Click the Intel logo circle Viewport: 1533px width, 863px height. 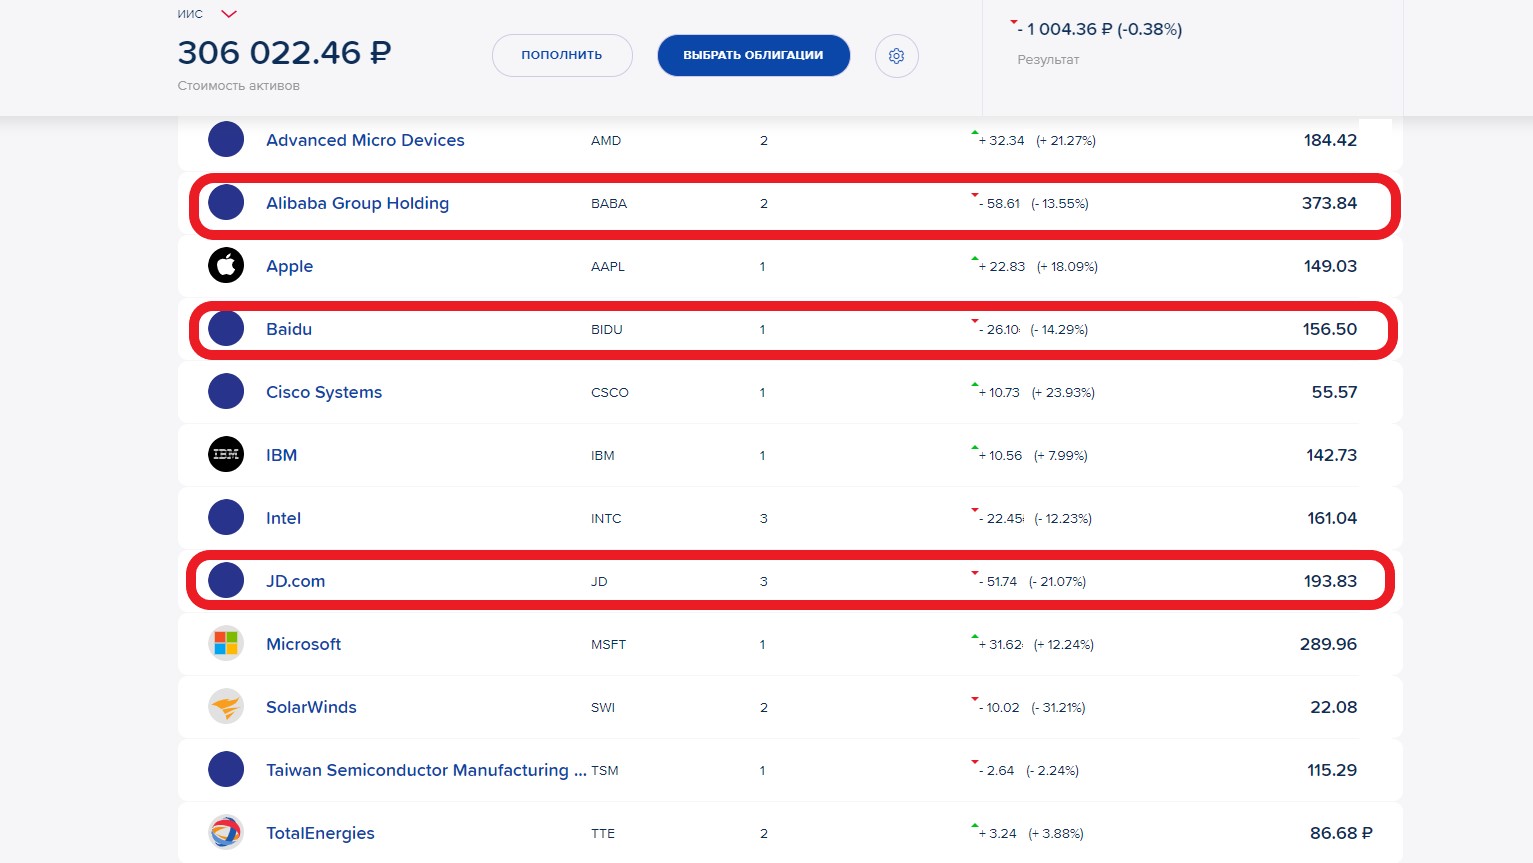226,518
